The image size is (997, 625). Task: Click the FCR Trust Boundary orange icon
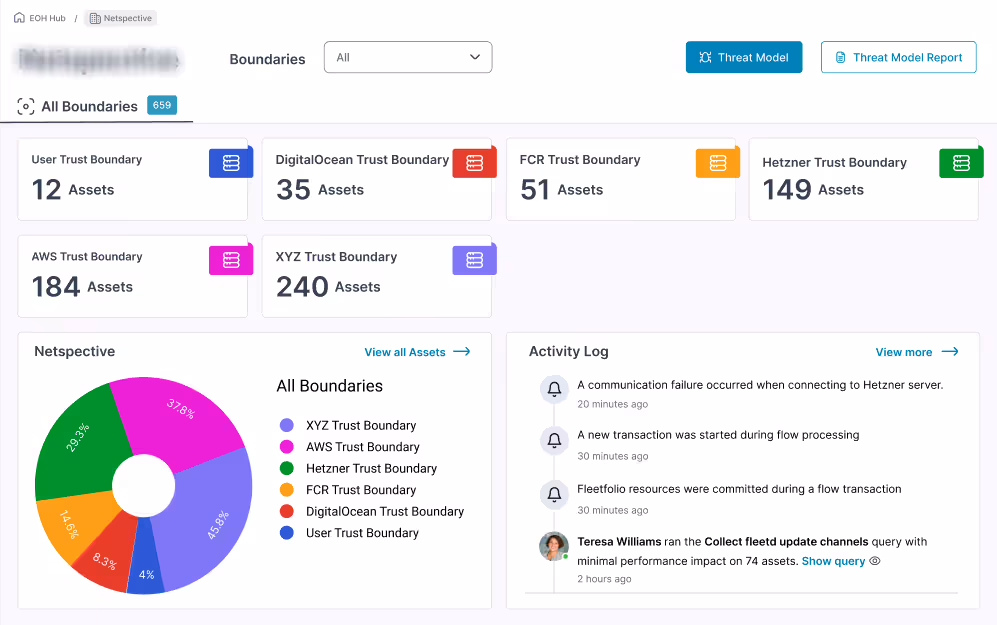[x=717, y=163]
